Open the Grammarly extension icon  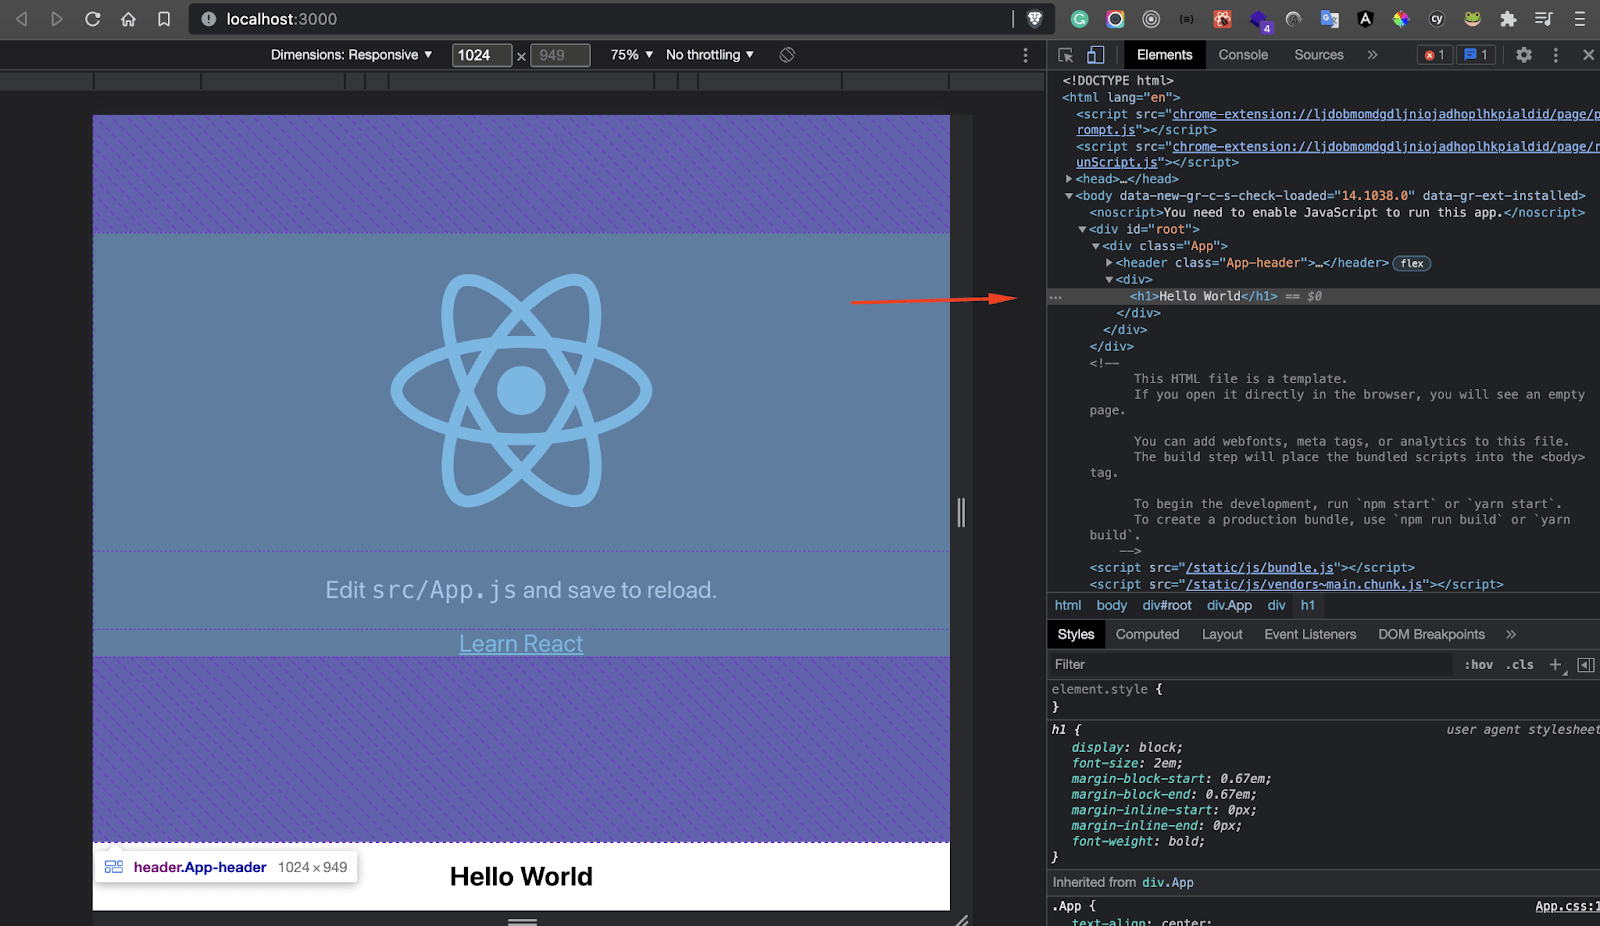pyautogui.click(x=1079, y=19)
